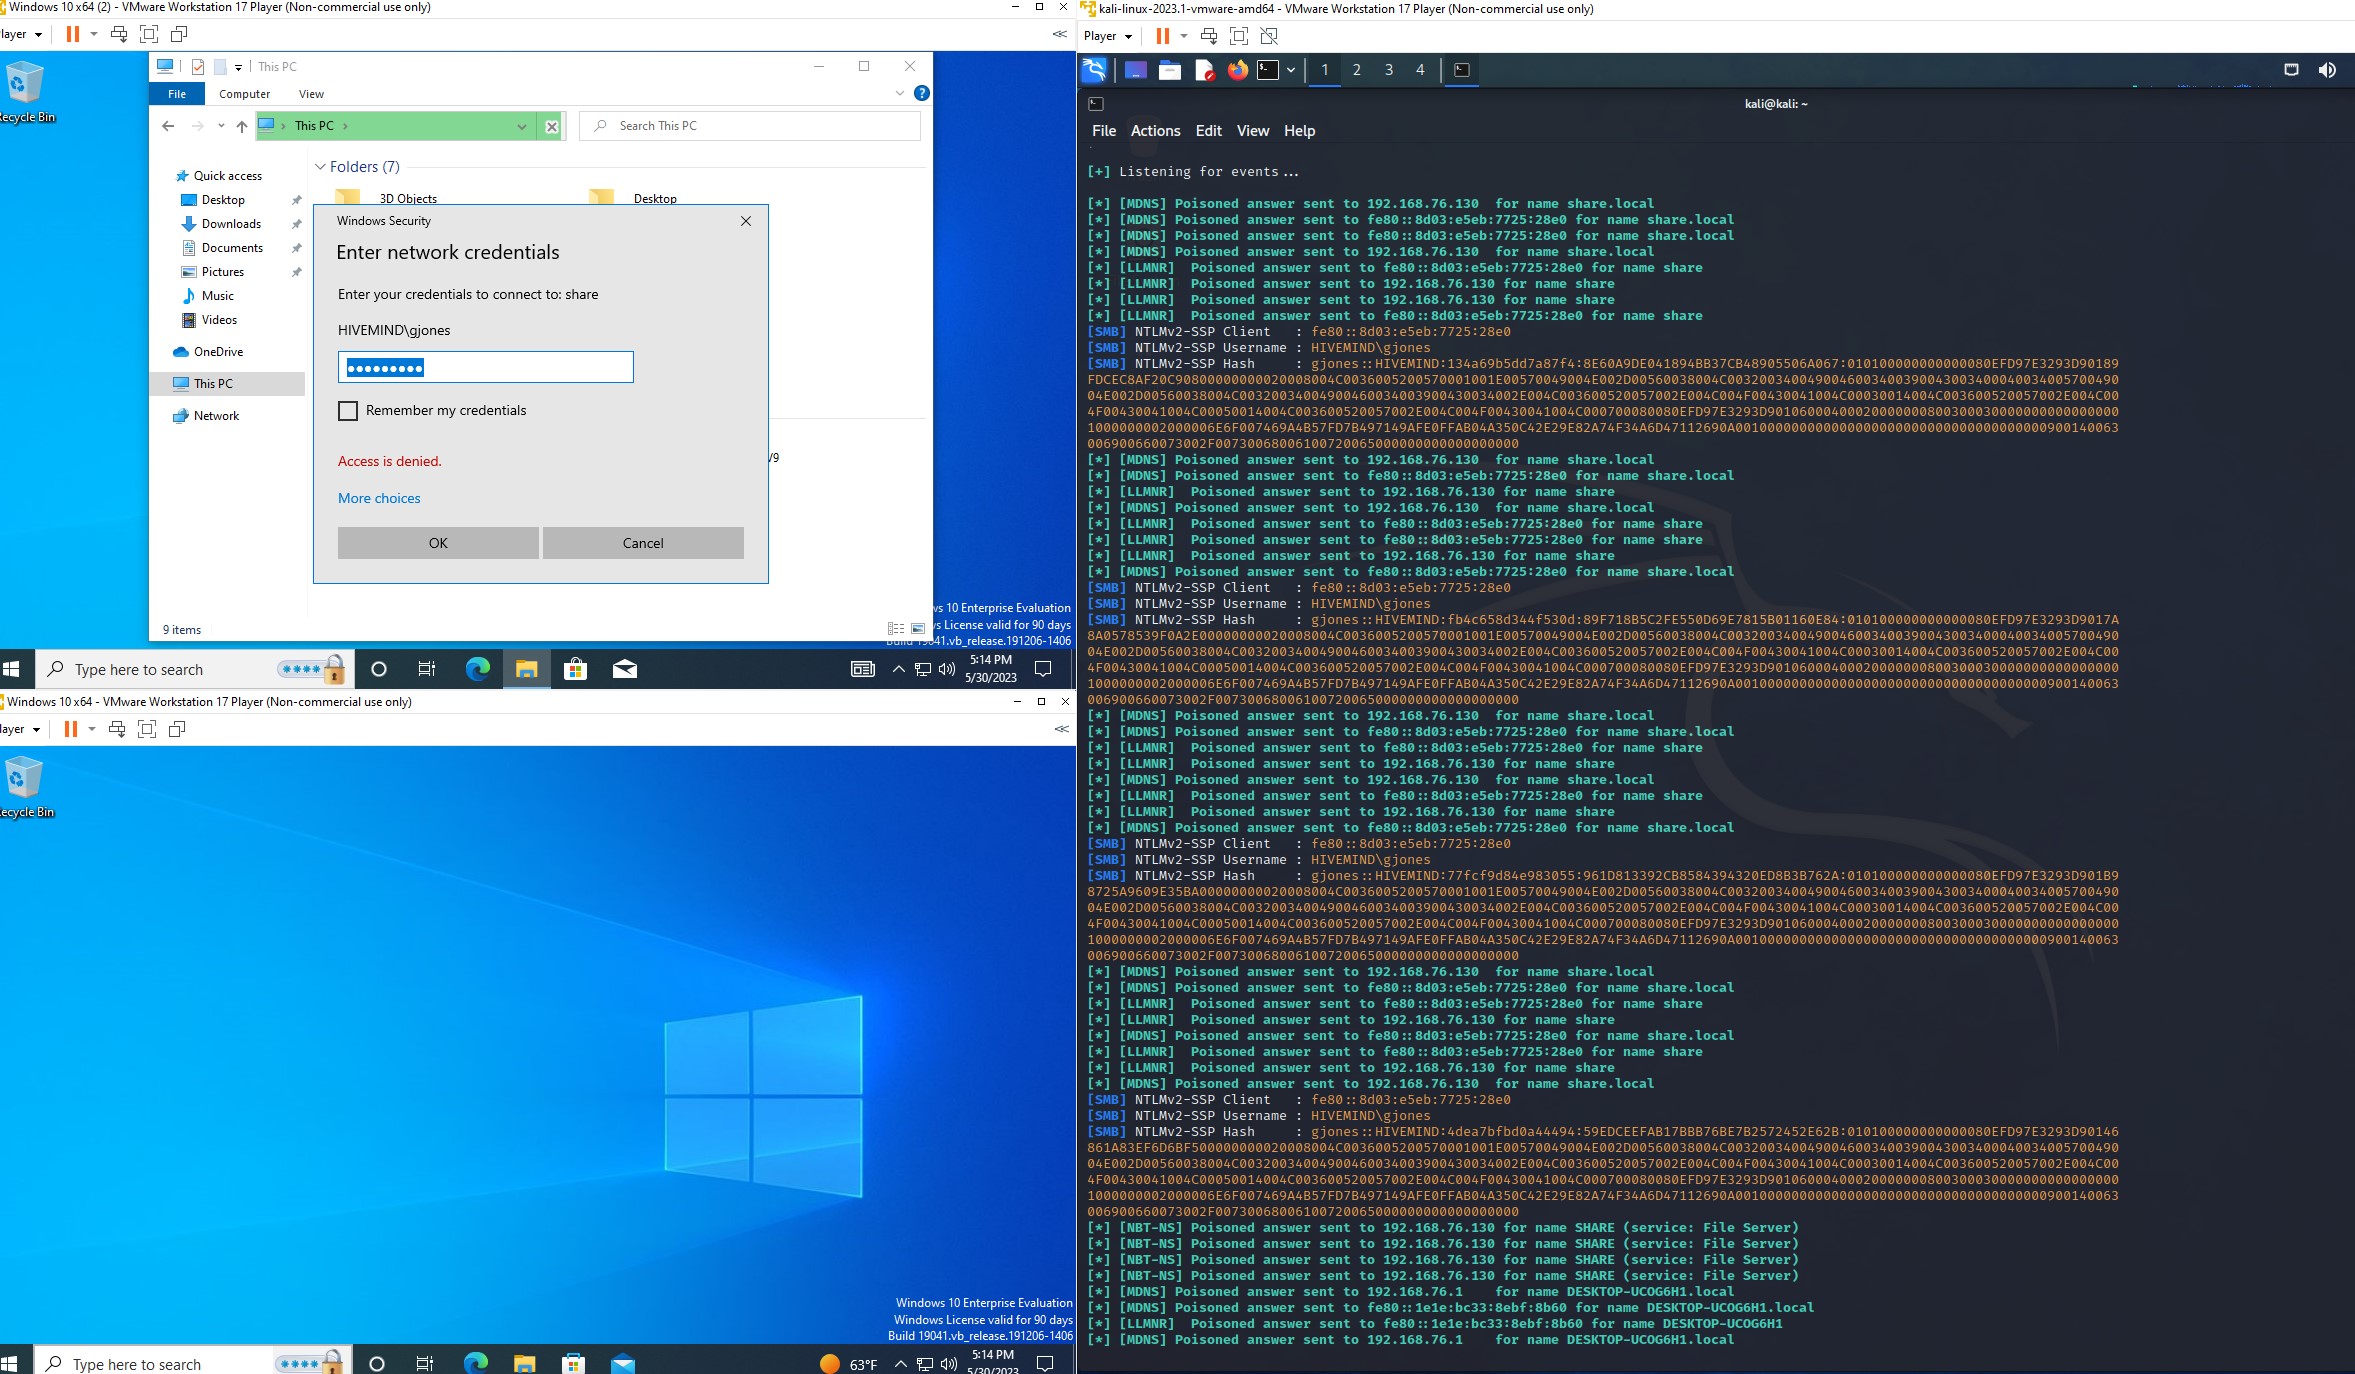Expand the explorer ribbon chevron

[899, 93]
